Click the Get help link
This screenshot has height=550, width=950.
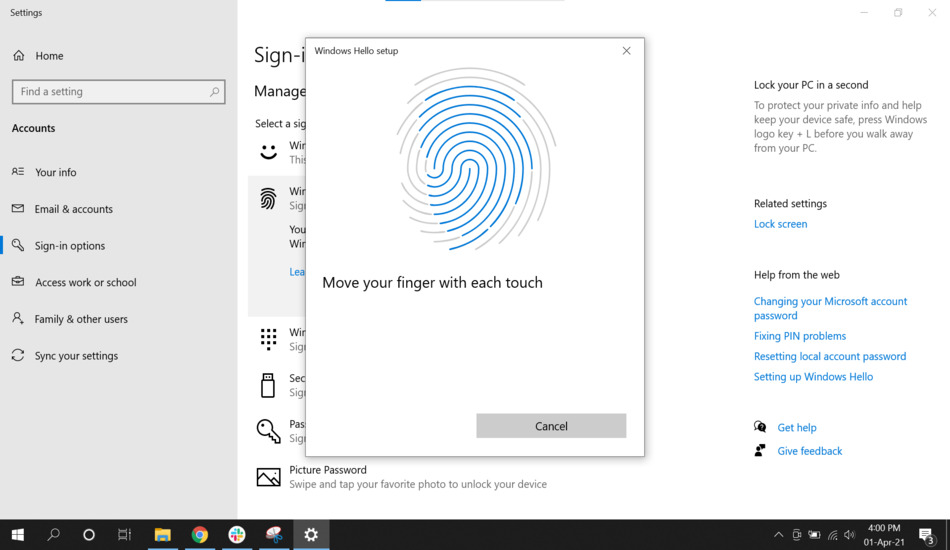click(797, 428)
